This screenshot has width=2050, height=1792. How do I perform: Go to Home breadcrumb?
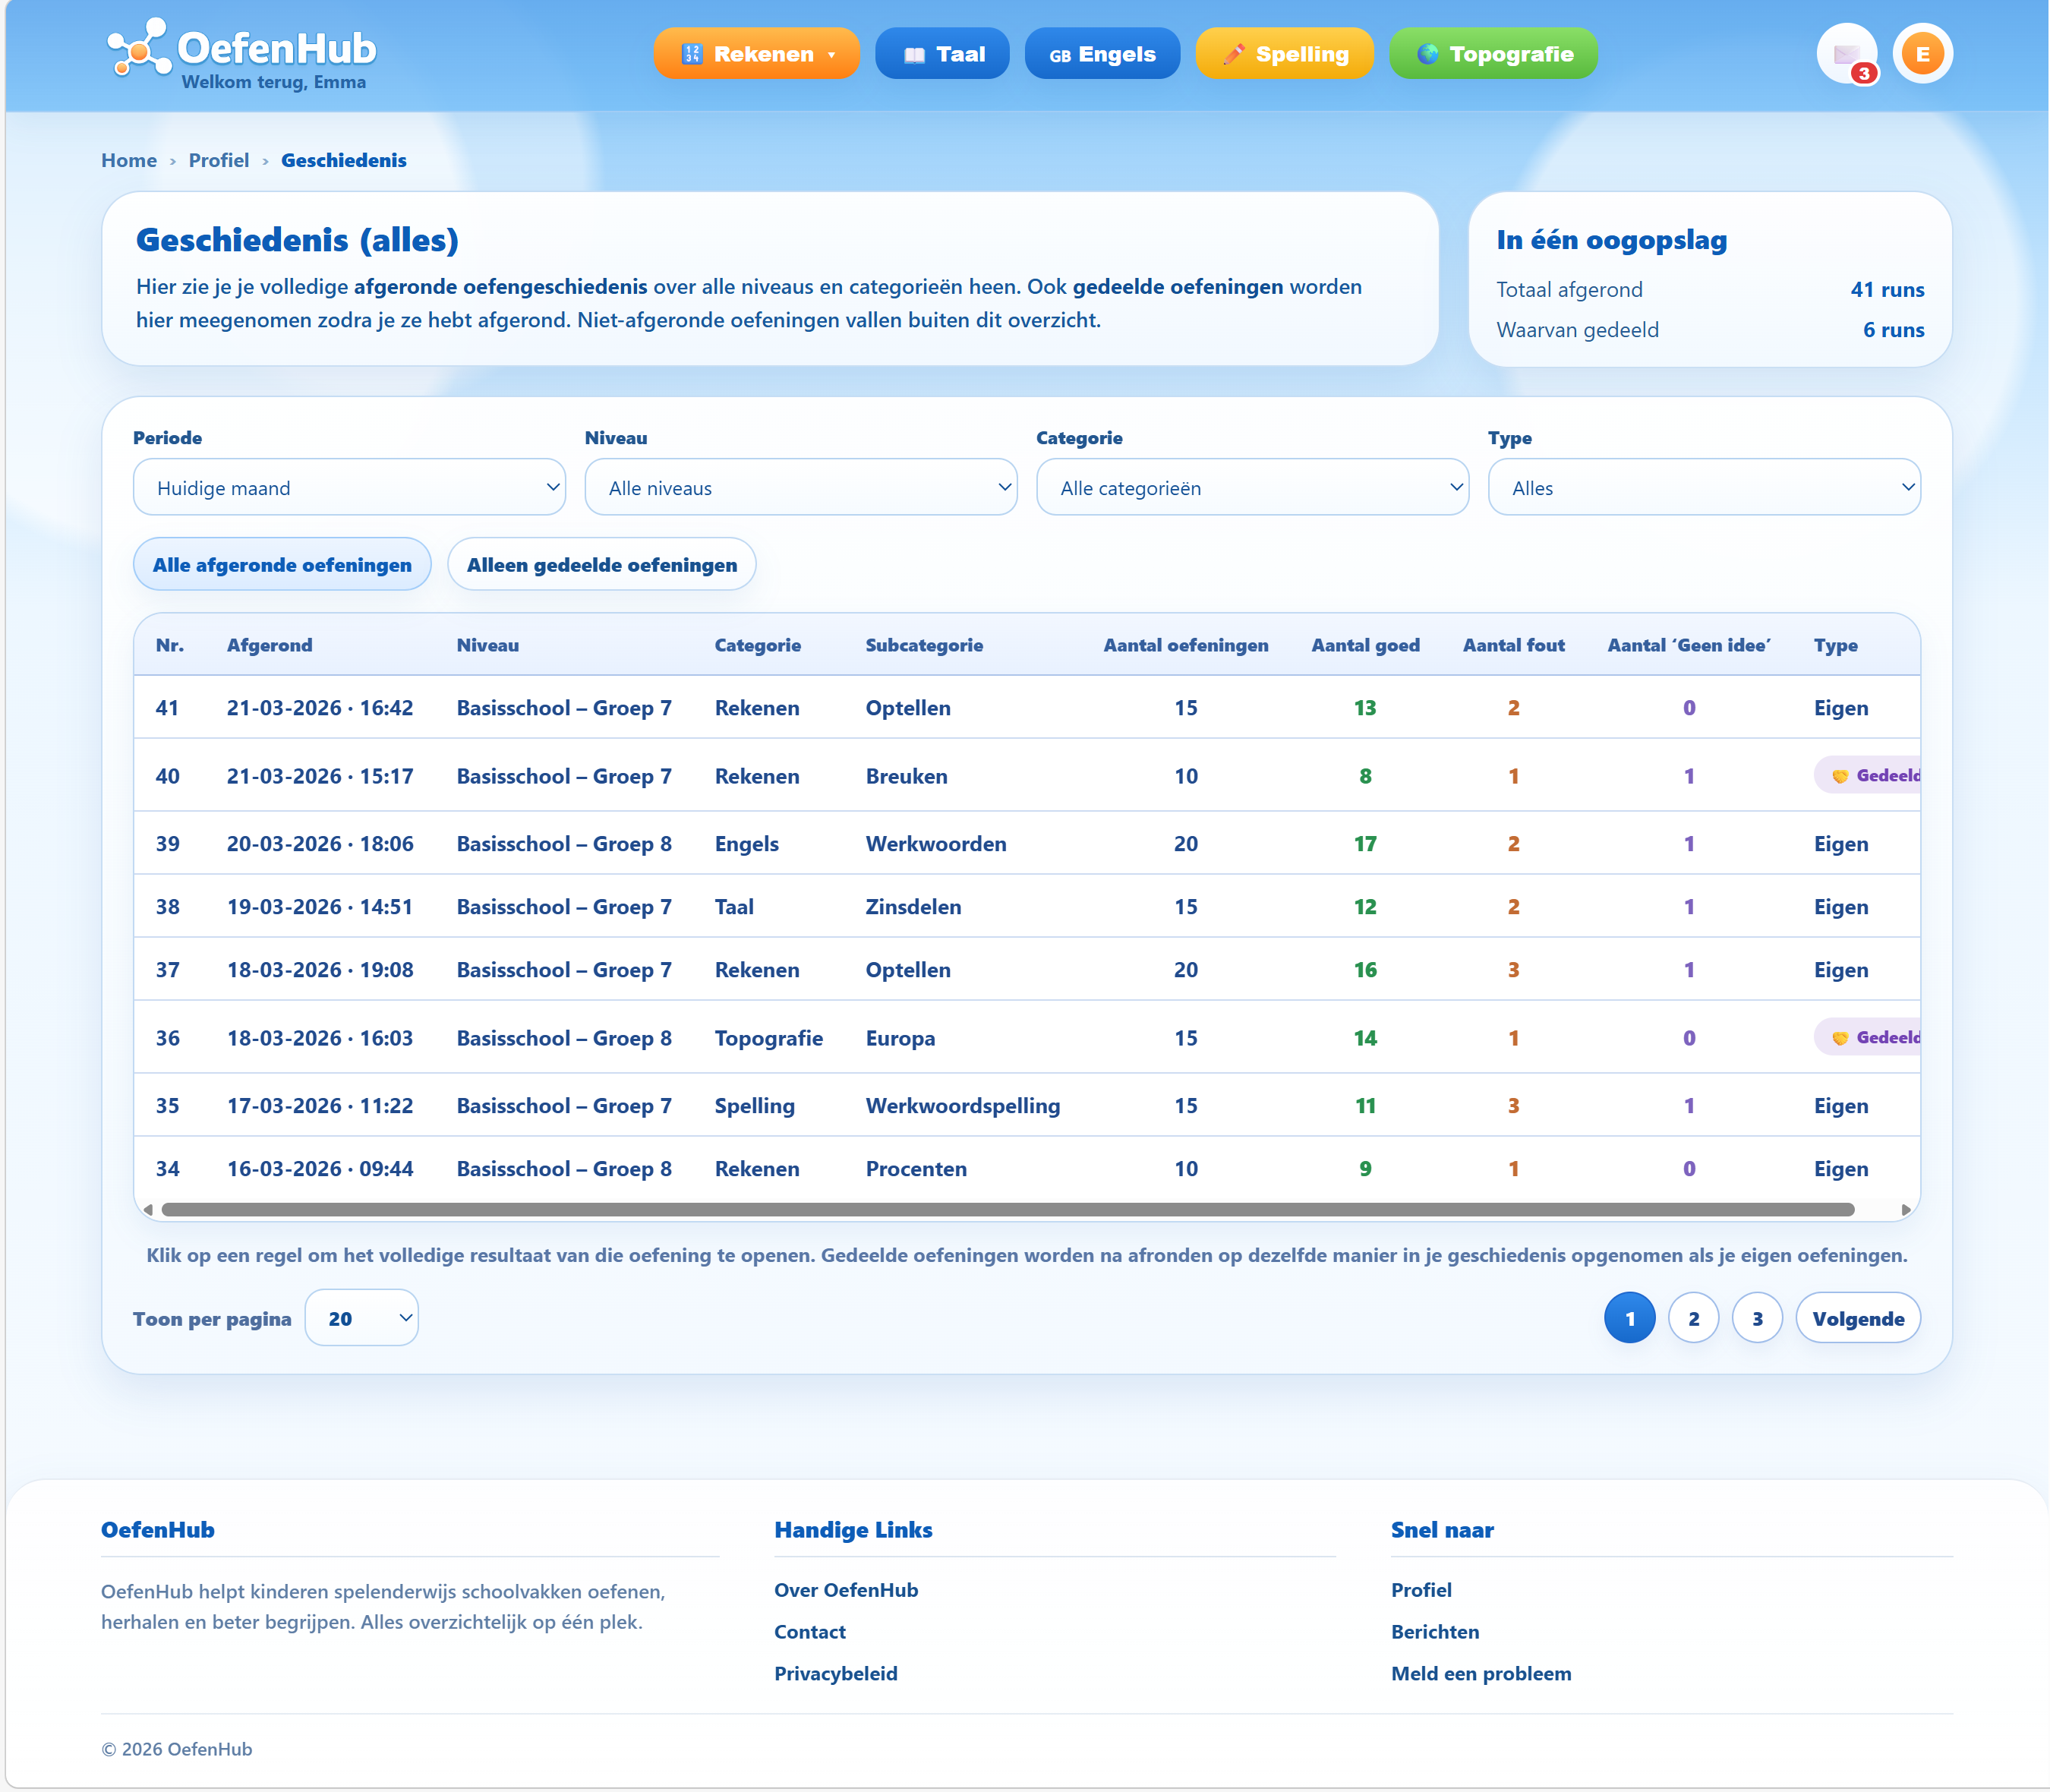point(129,160)
